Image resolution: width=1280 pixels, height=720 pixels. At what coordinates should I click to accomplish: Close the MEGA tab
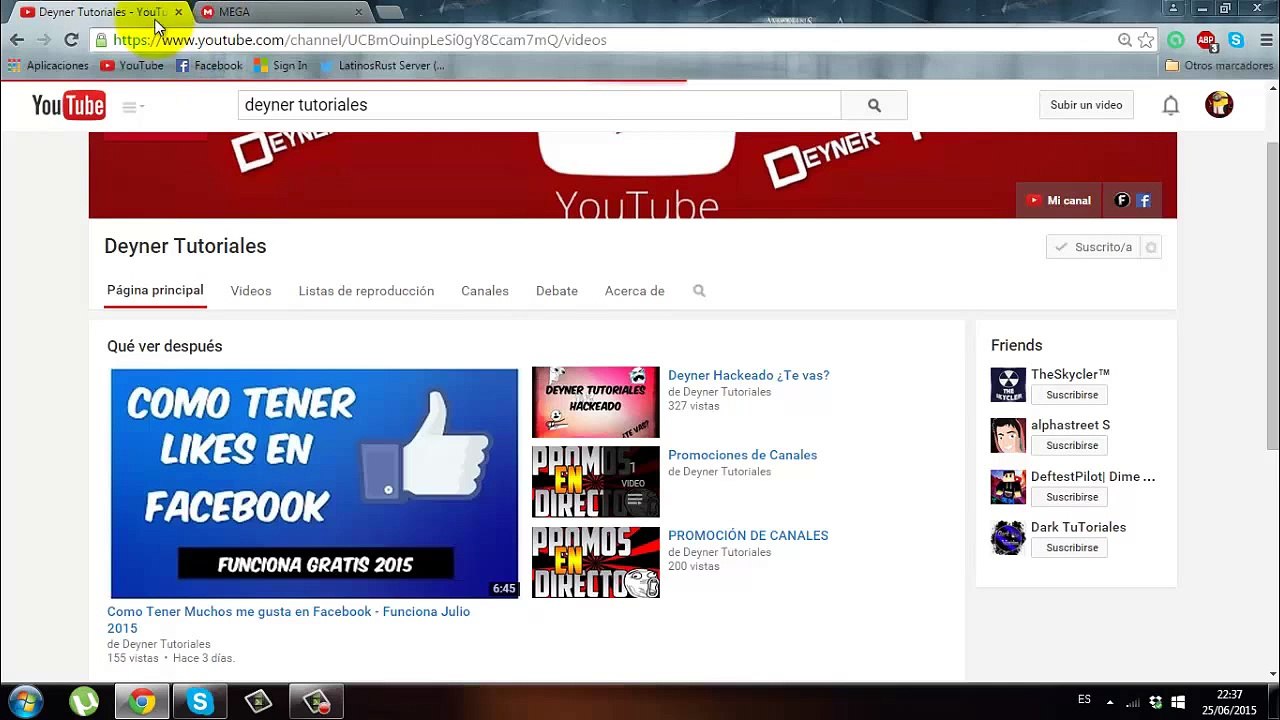(x=359, y=12)
